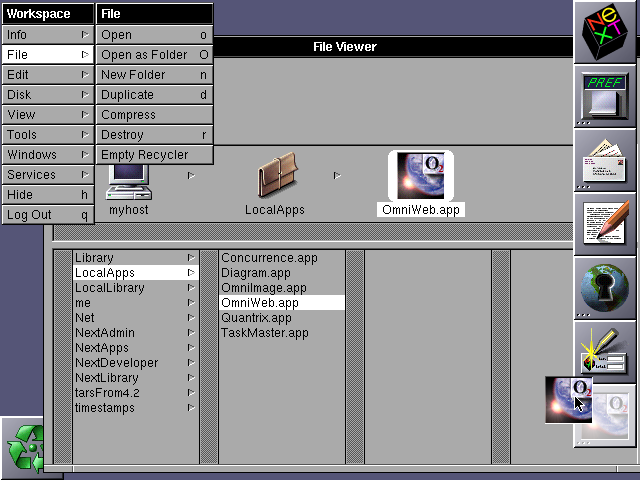Choose Open in the File menu
The image size is (640, 480).
coord(154,35)
